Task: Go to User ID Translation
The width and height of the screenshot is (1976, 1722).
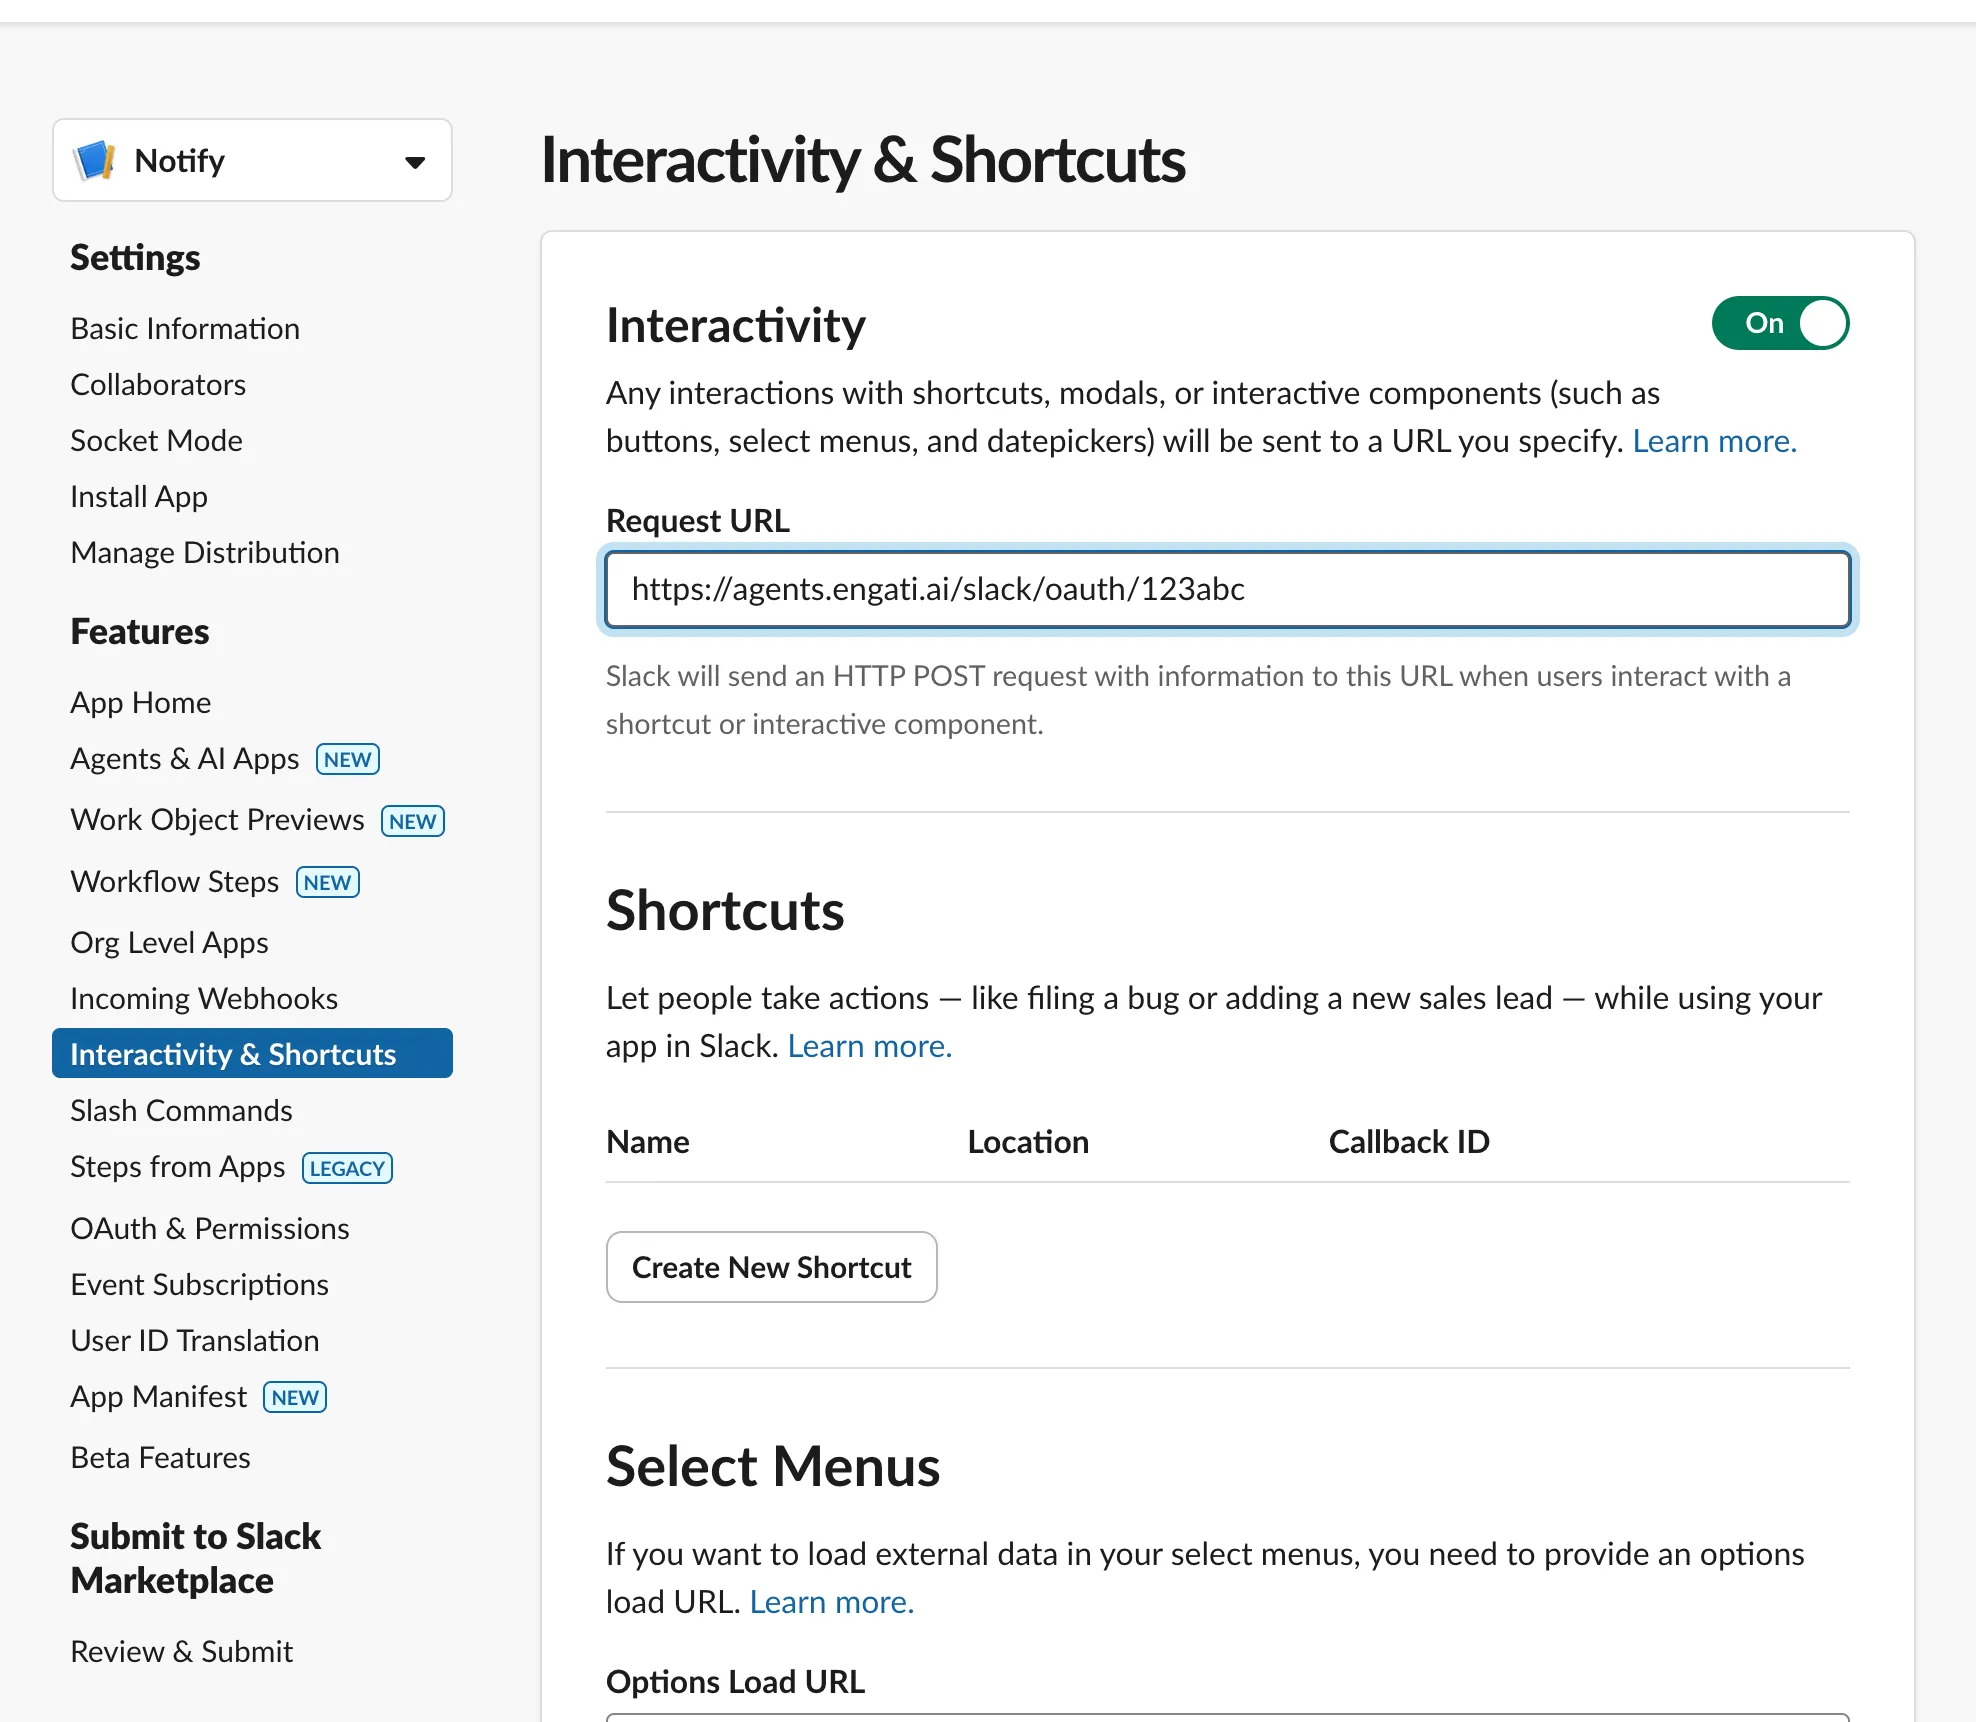Action: coord(195,1340)
